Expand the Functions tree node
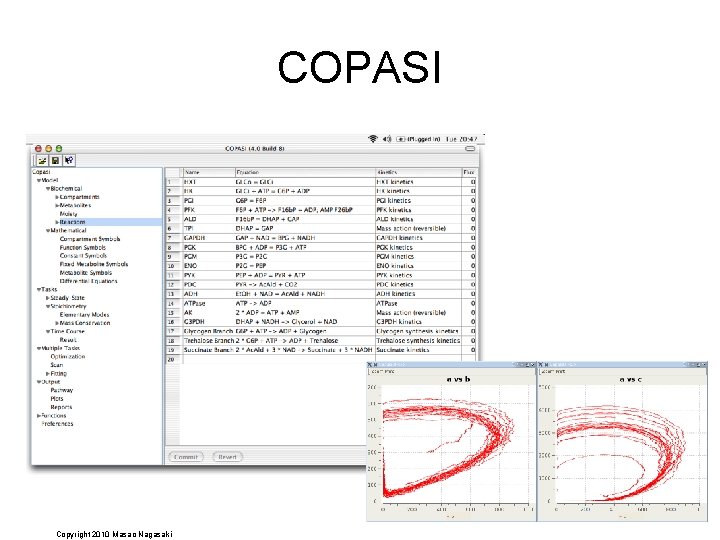This screenshot has height=540, width=720. pos(39,416)
